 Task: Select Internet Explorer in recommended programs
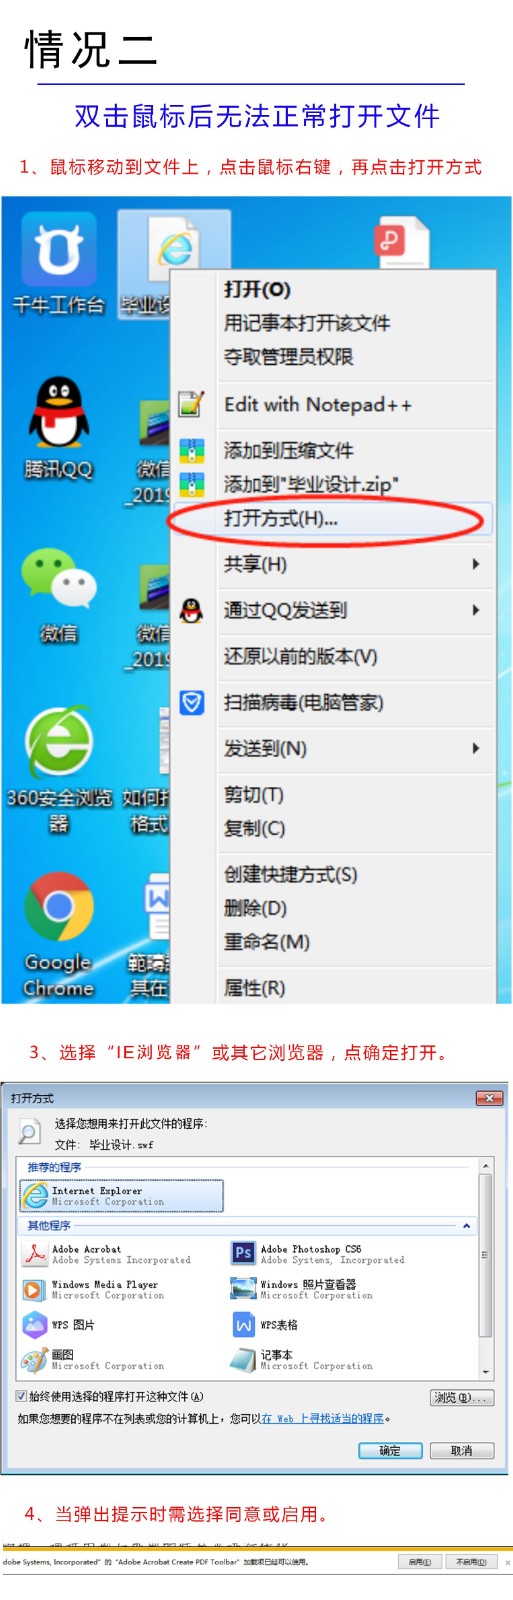(x=122, y=1196)
